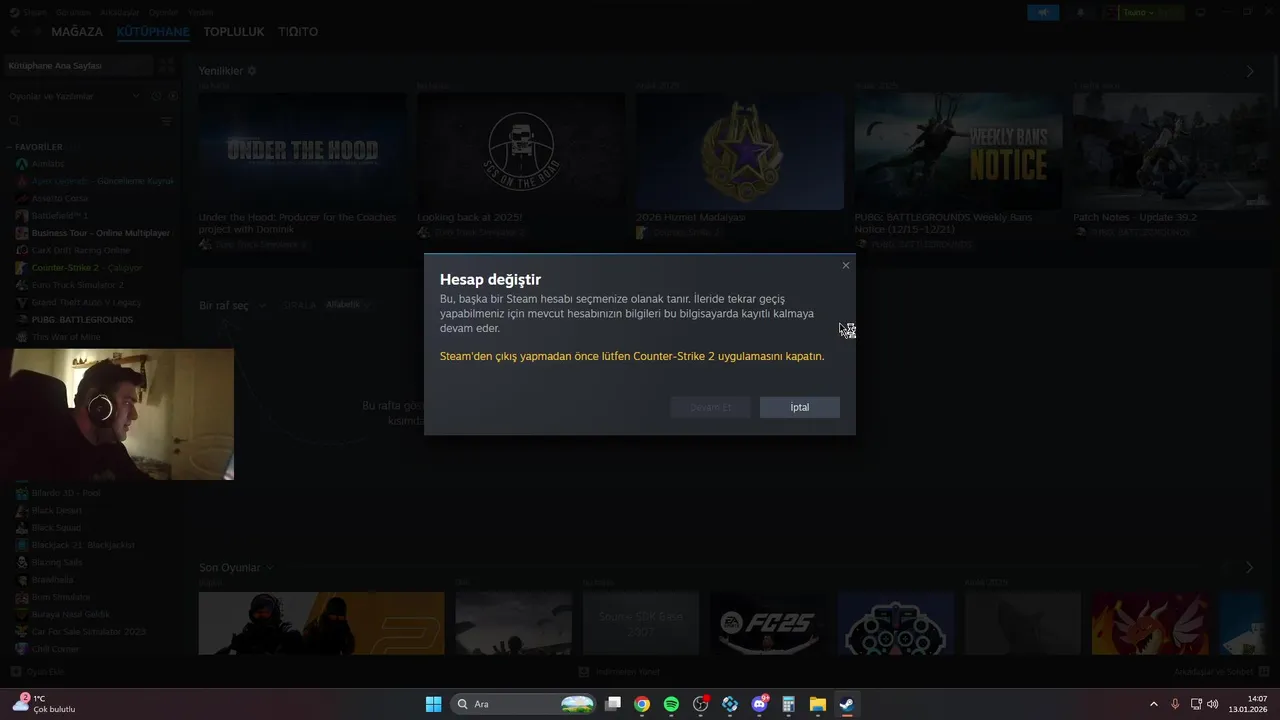Click the Steam taskbar icon
The width and height of the screenshot is (1280, 720).
point(846,704)
